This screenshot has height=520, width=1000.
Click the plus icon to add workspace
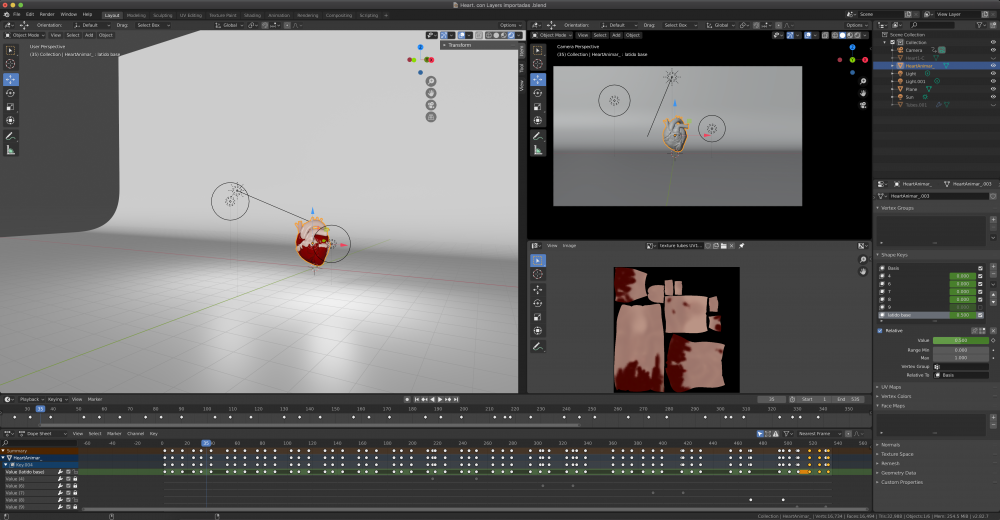pyautogui.click(x=386, y=15)
